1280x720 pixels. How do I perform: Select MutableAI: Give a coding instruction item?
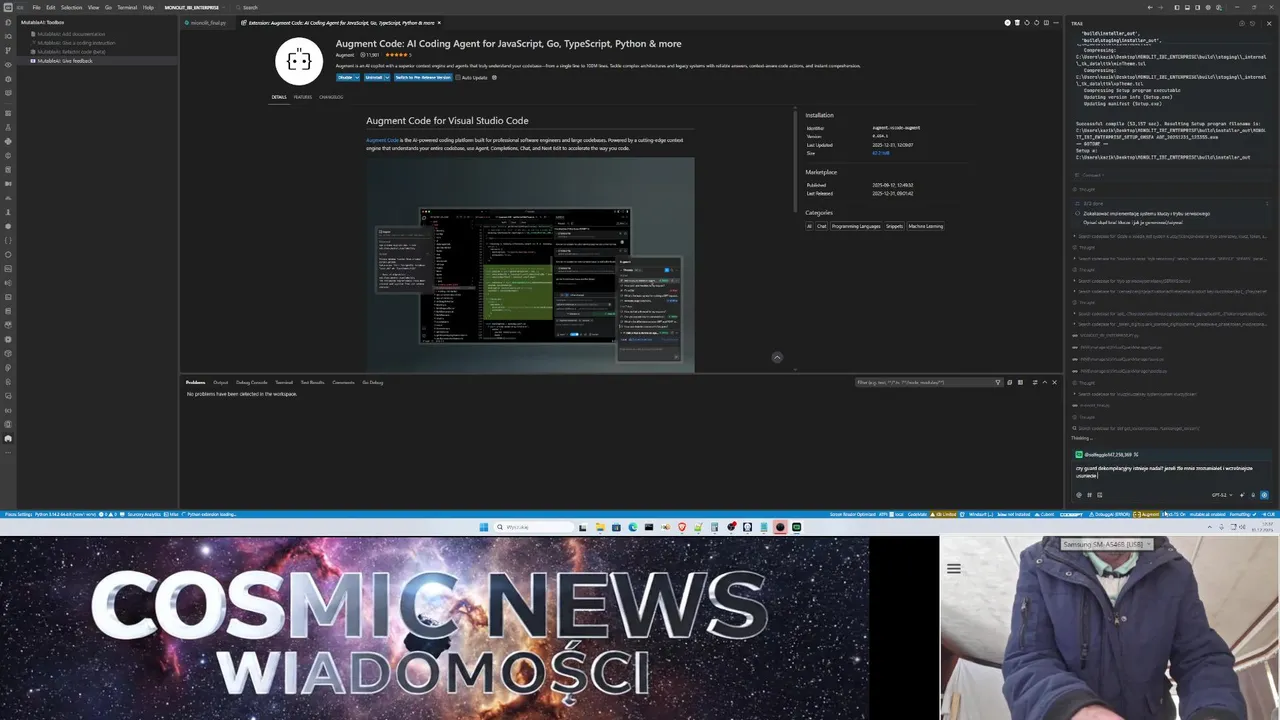[x=76, y=43]
